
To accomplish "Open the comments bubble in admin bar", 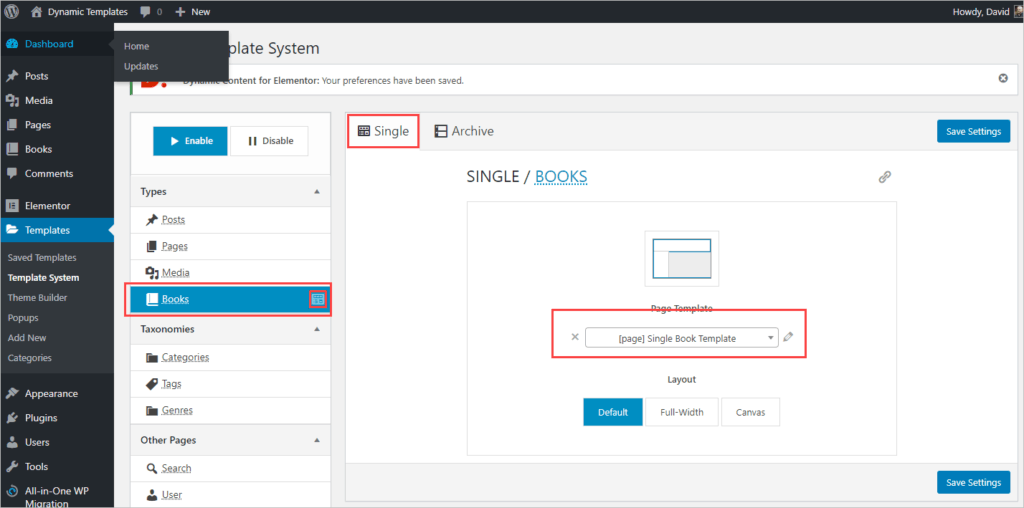I will [x=152, y=12].
